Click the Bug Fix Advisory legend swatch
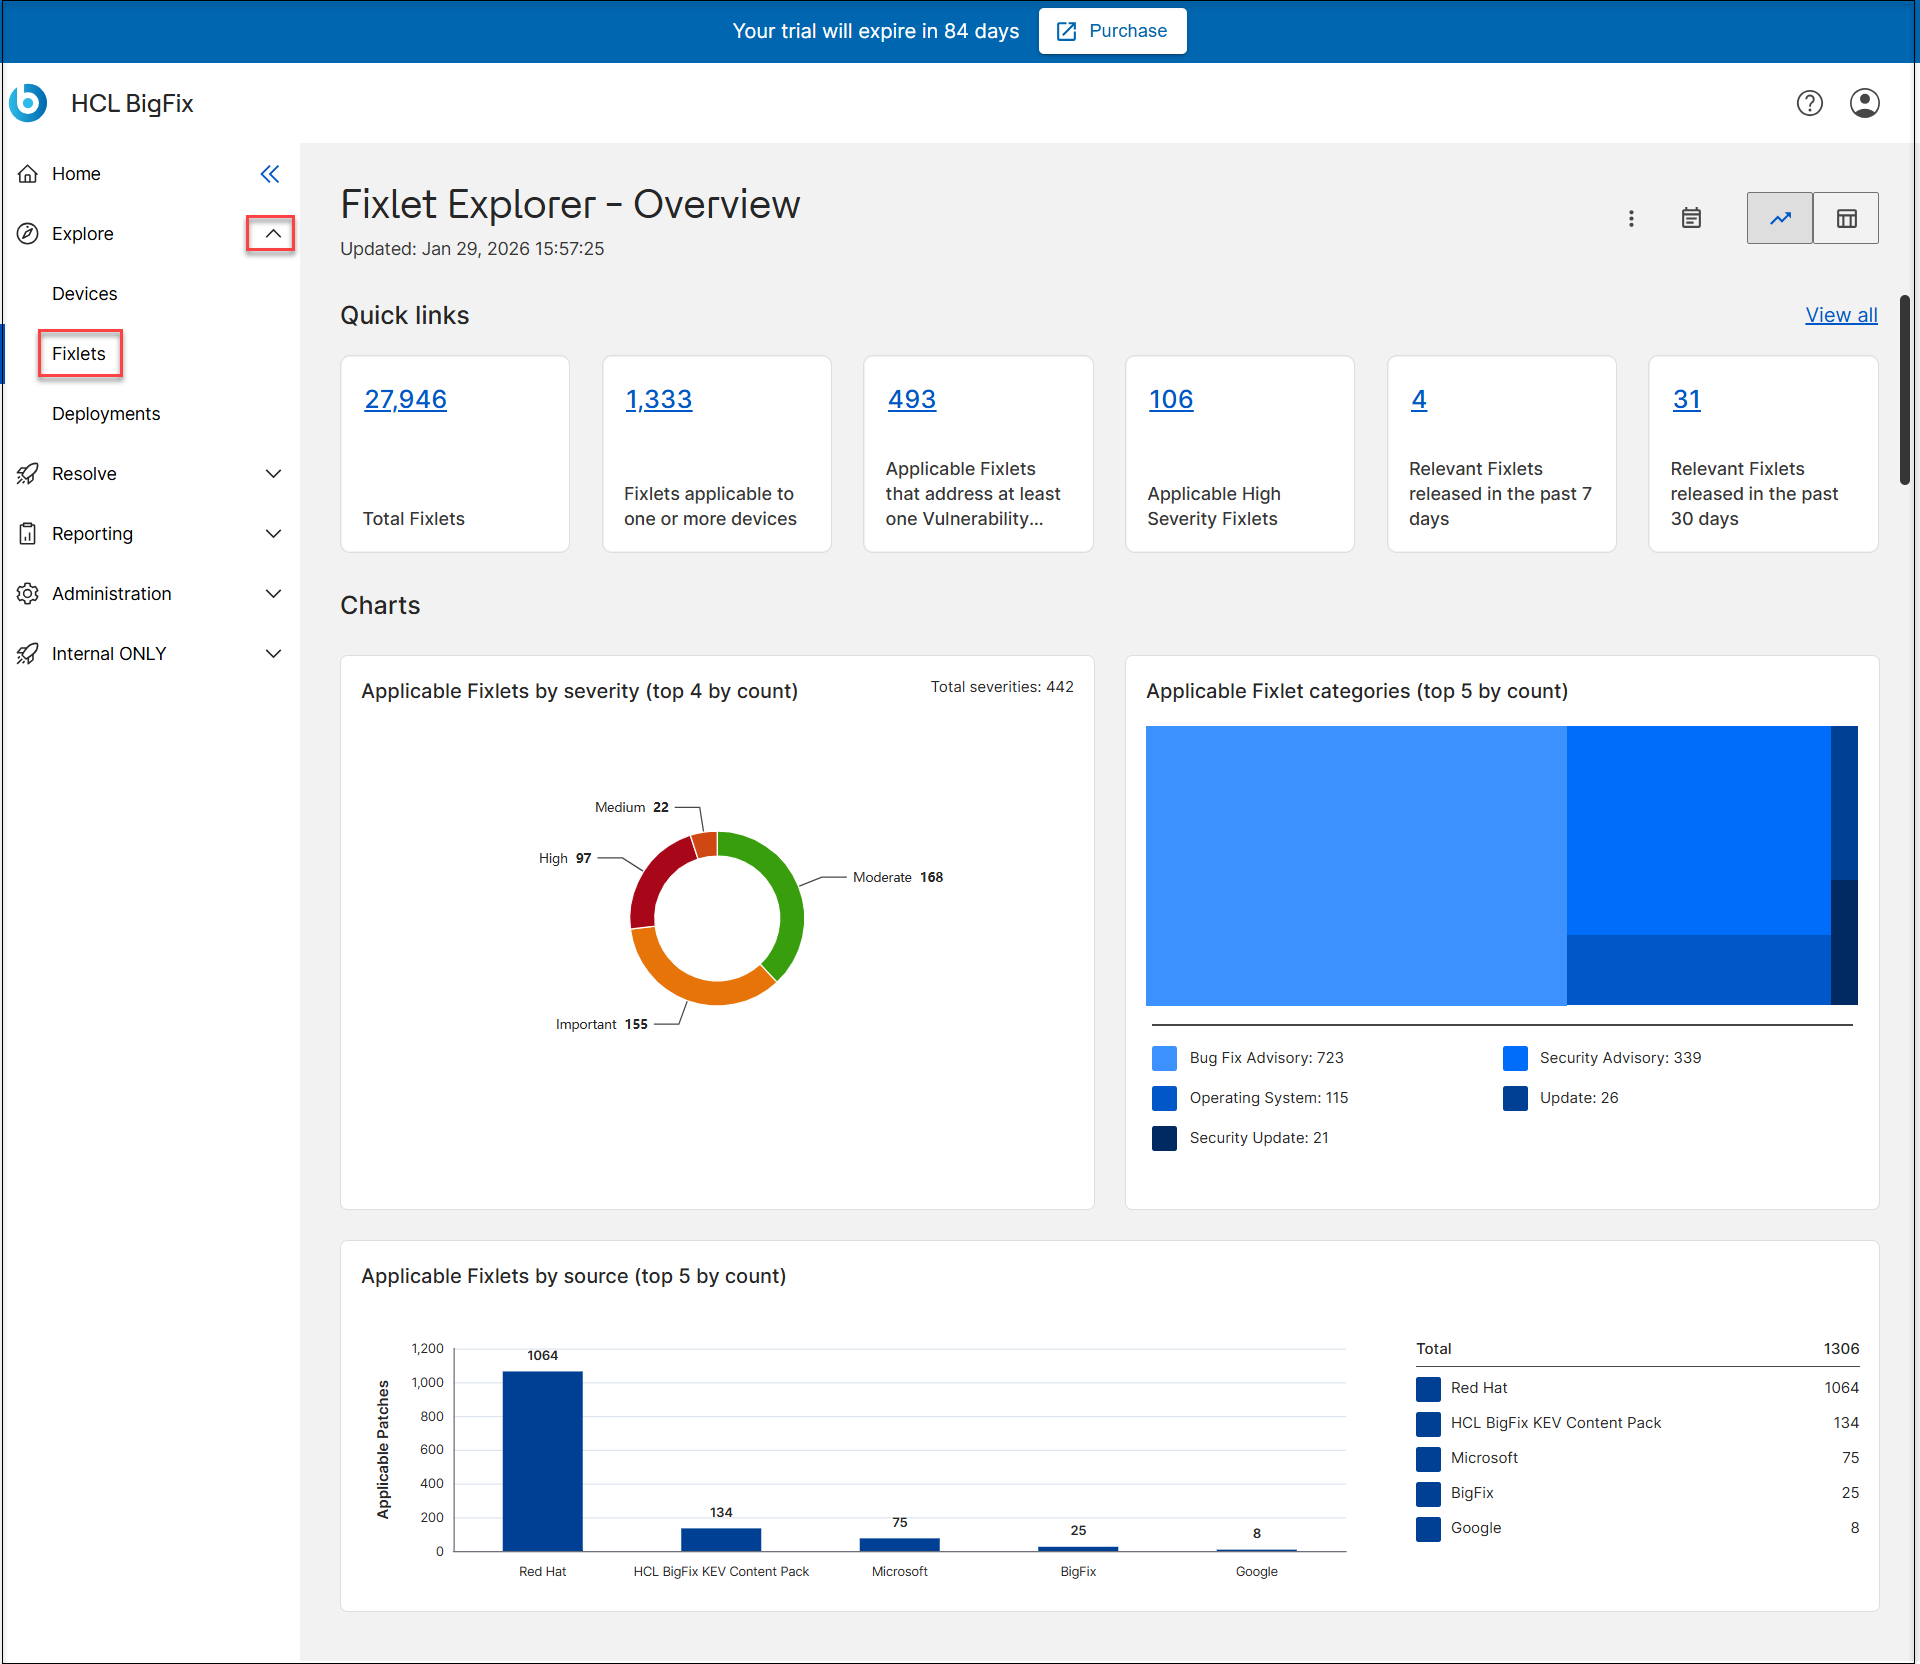The height and width of the screenshot is (1664, 1920). 1164,1058
